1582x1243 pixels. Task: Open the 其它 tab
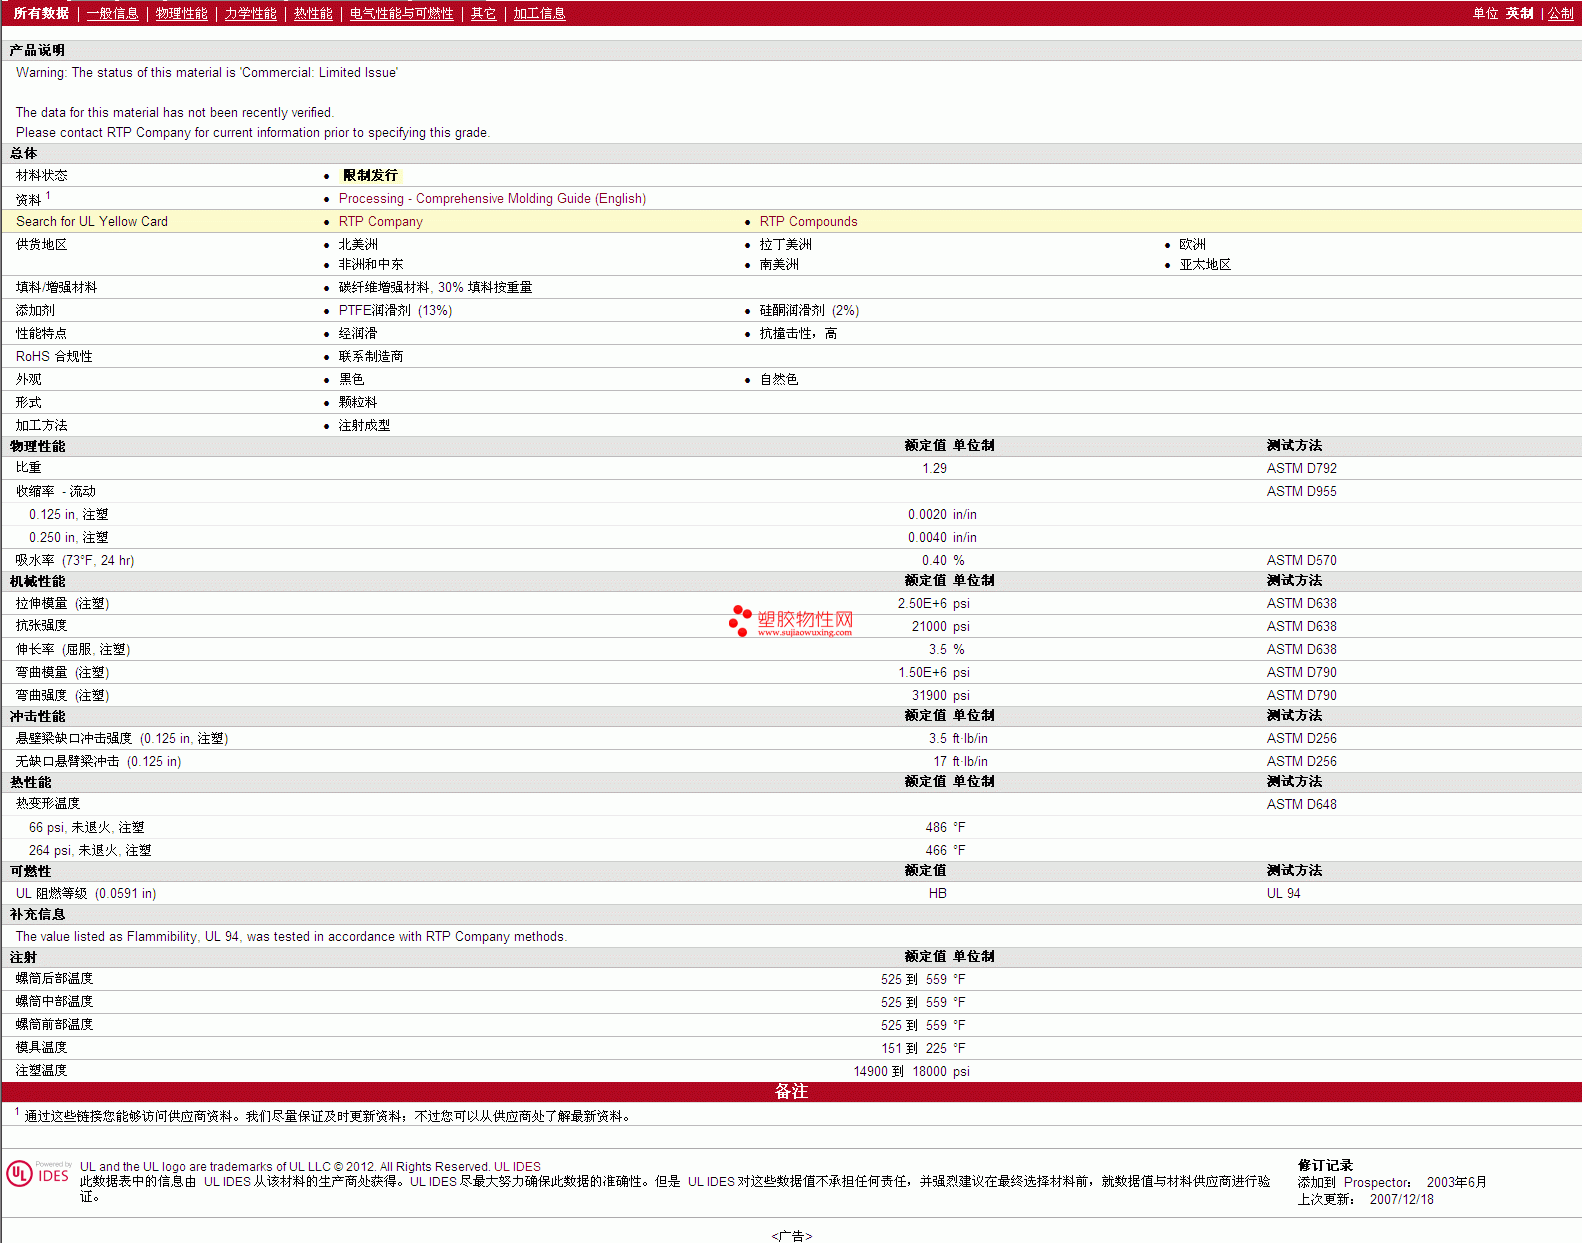coord(483,13)
